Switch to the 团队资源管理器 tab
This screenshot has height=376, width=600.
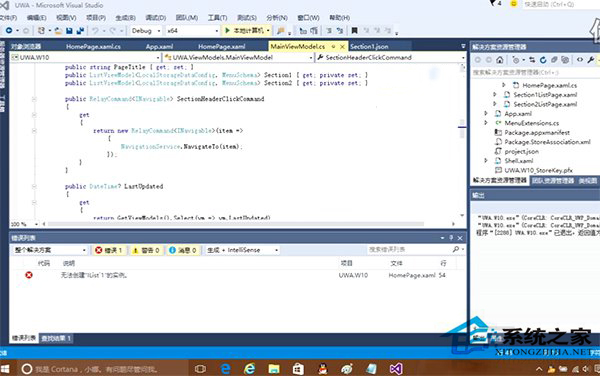tap(553, 181)
